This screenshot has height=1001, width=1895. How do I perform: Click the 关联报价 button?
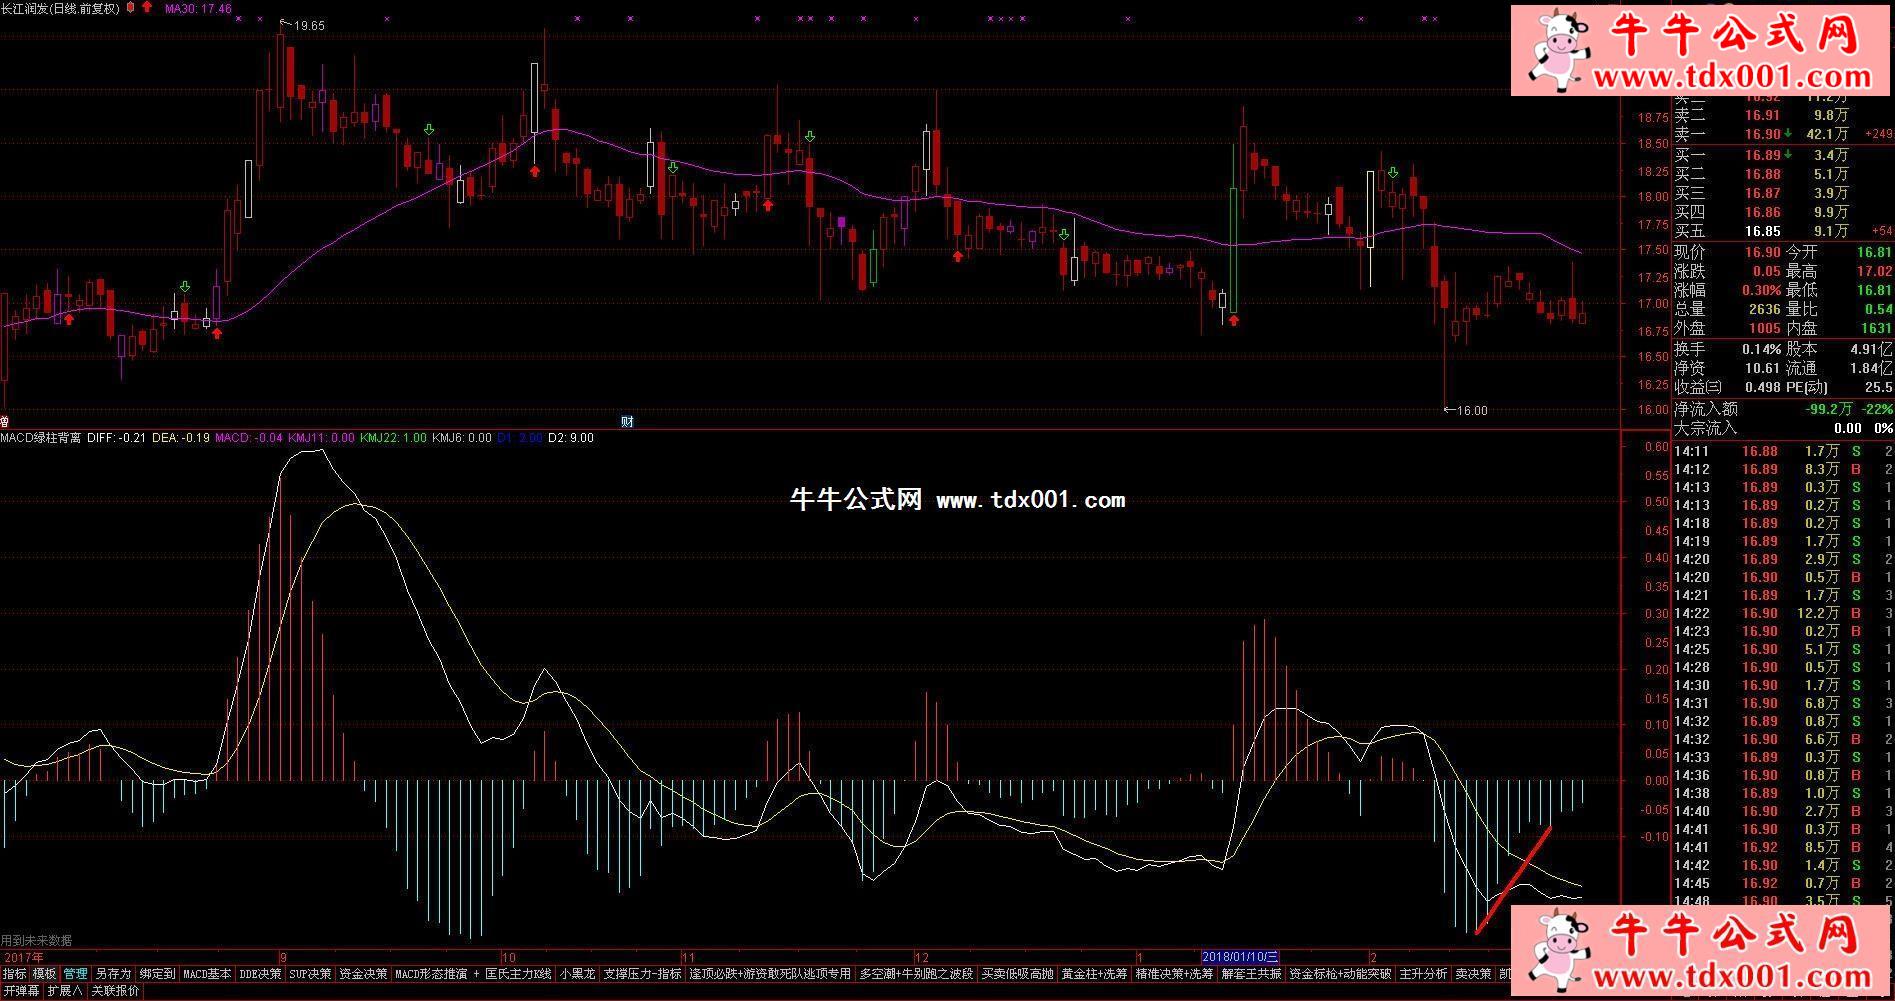click(115, 991)
